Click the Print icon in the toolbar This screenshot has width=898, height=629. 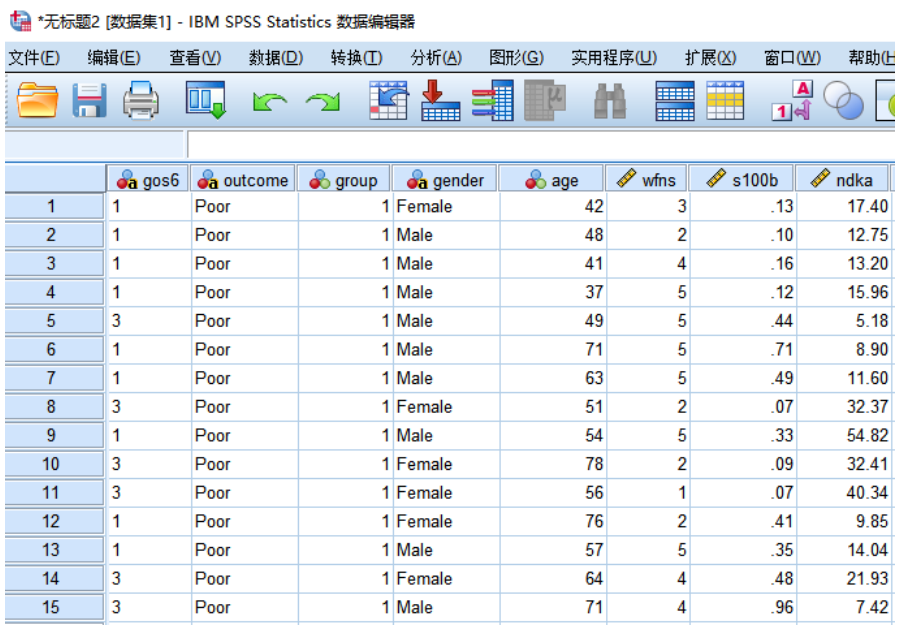[x=141, y=101]
